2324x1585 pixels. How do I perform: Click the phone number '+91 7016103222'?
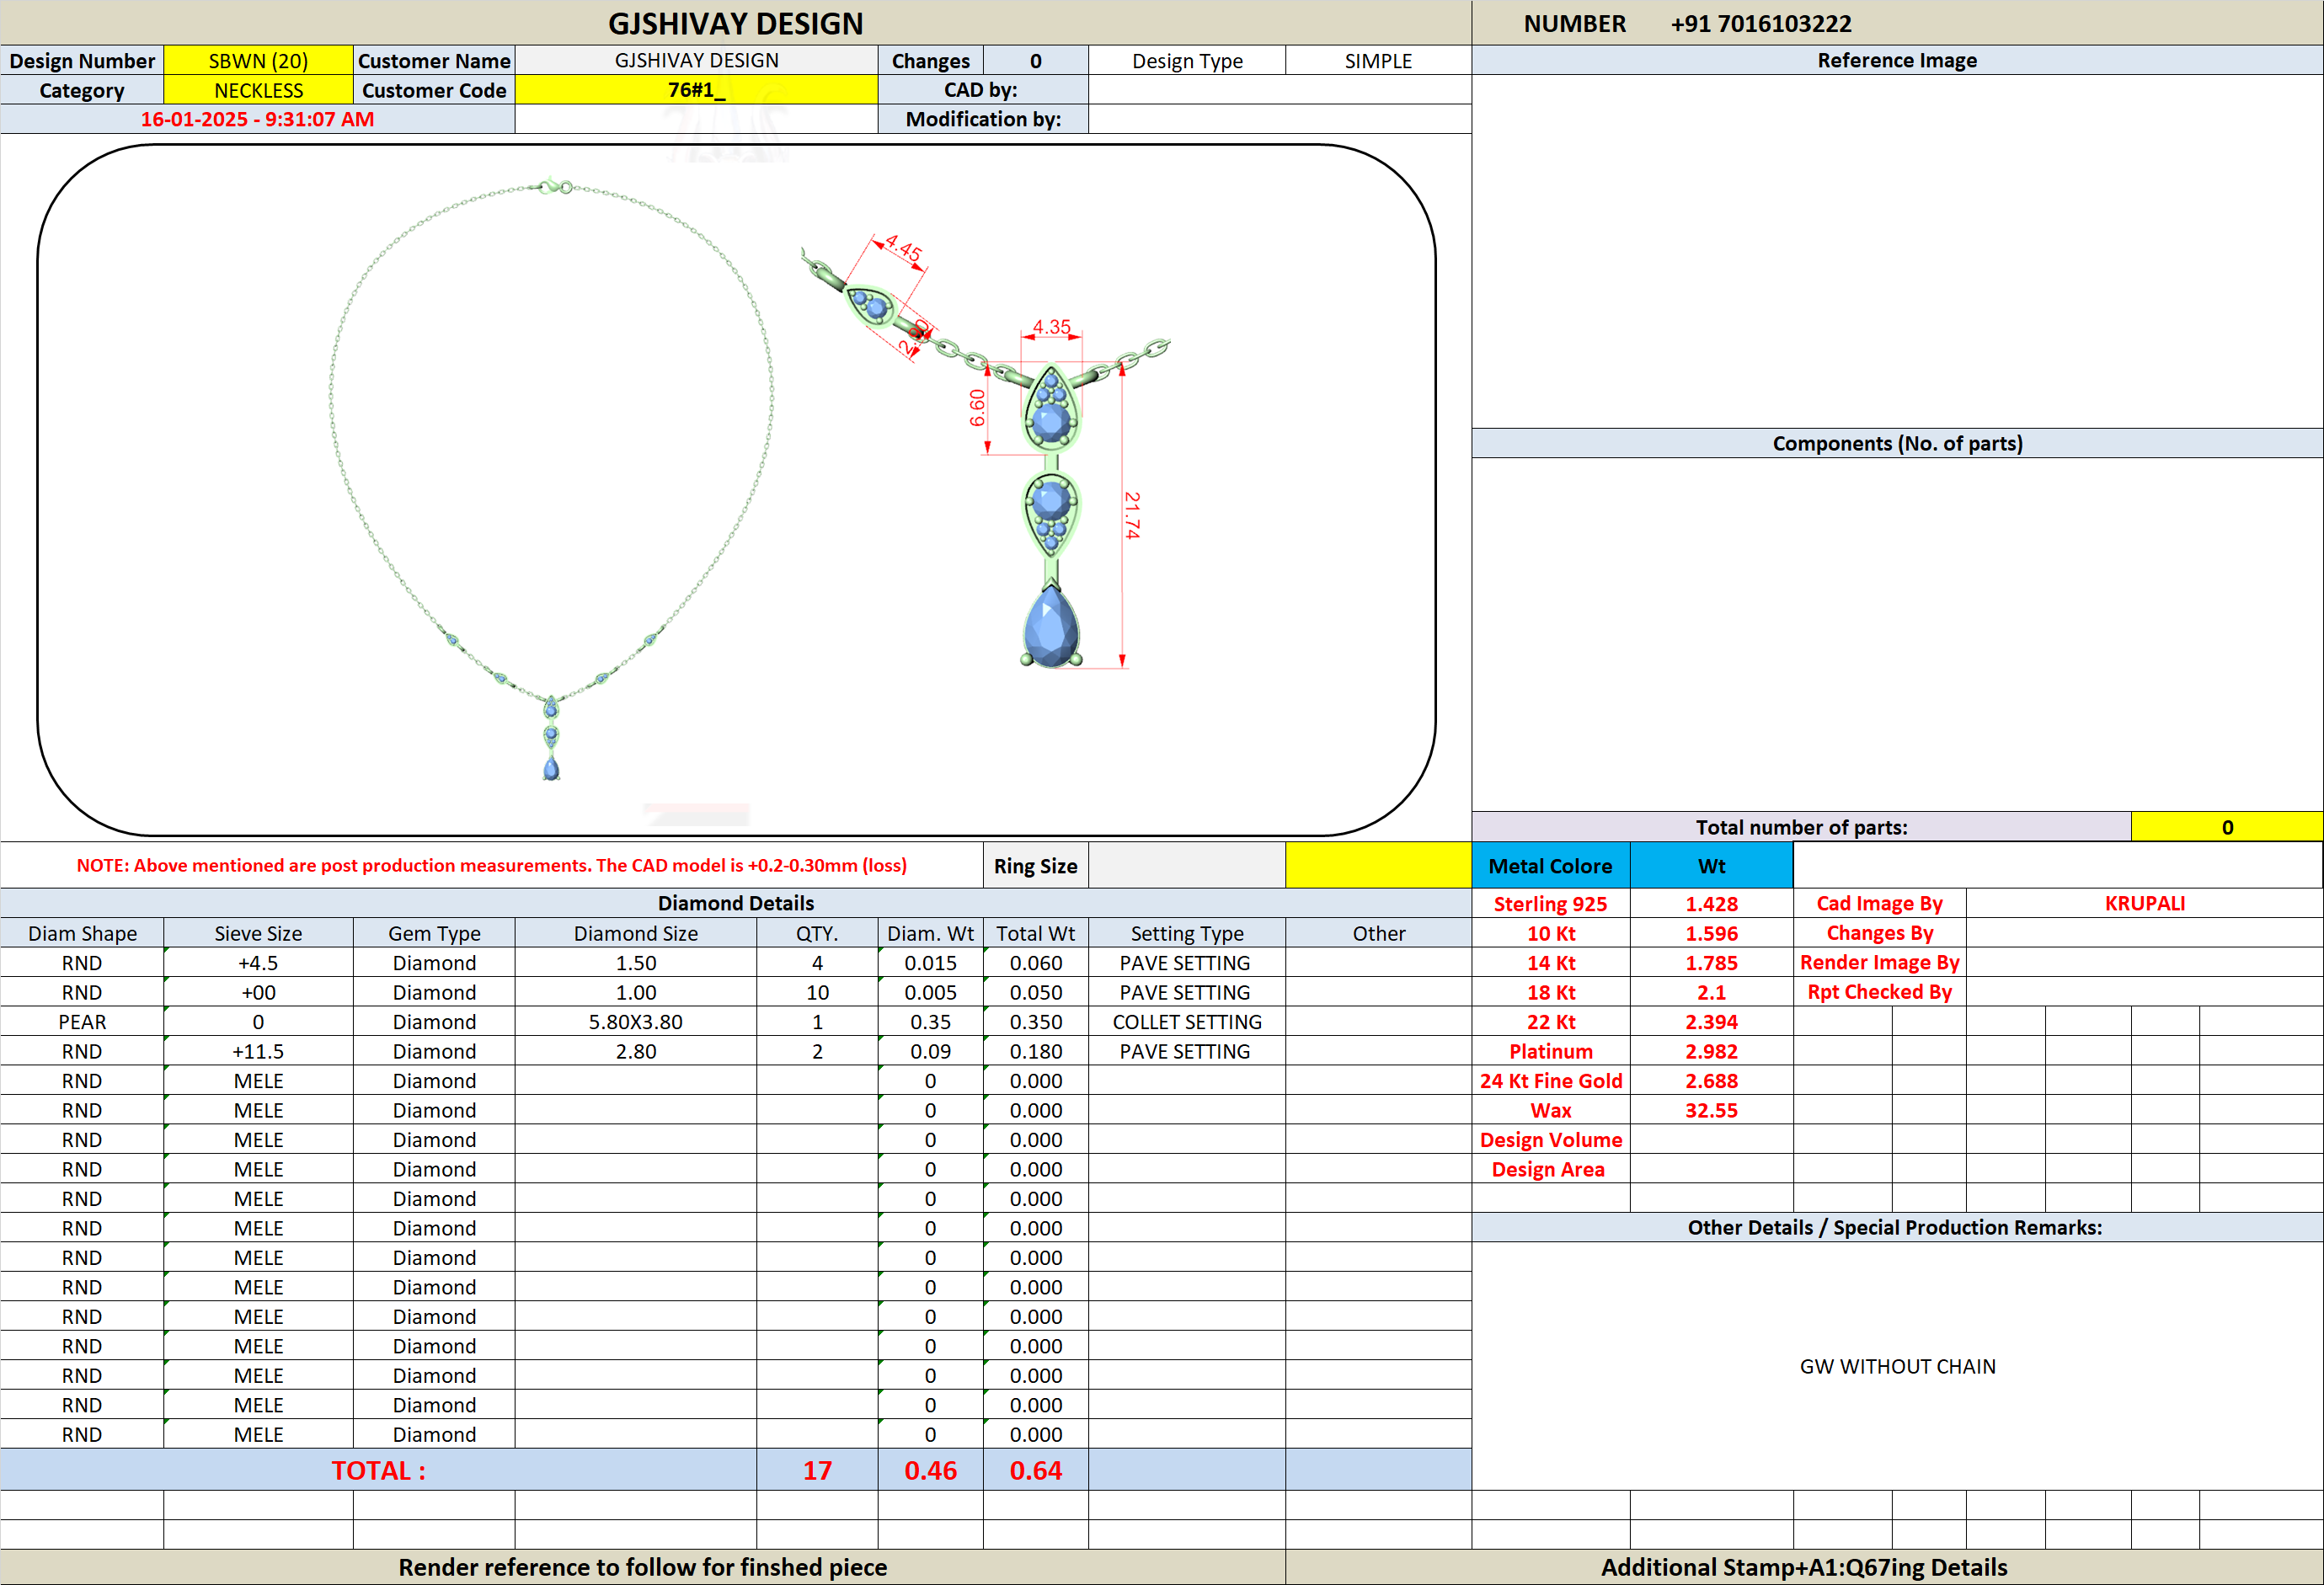click(1760, 23)
